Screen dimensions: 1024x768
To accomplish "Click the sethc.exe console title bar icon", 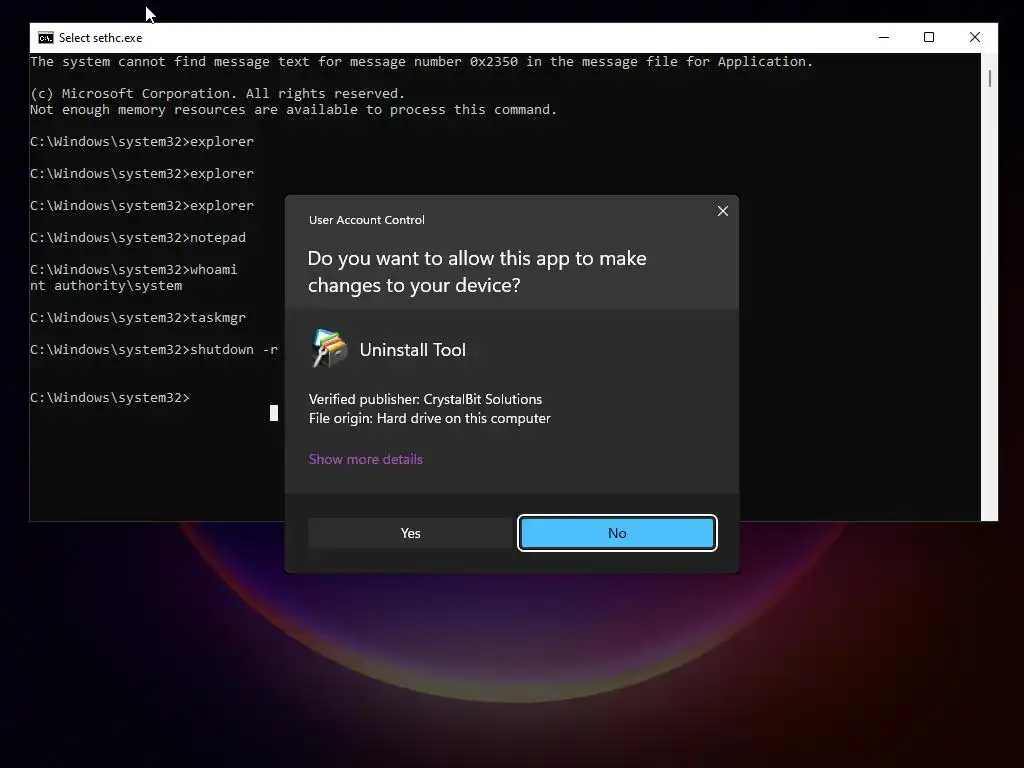I will (x=46, y=38).
